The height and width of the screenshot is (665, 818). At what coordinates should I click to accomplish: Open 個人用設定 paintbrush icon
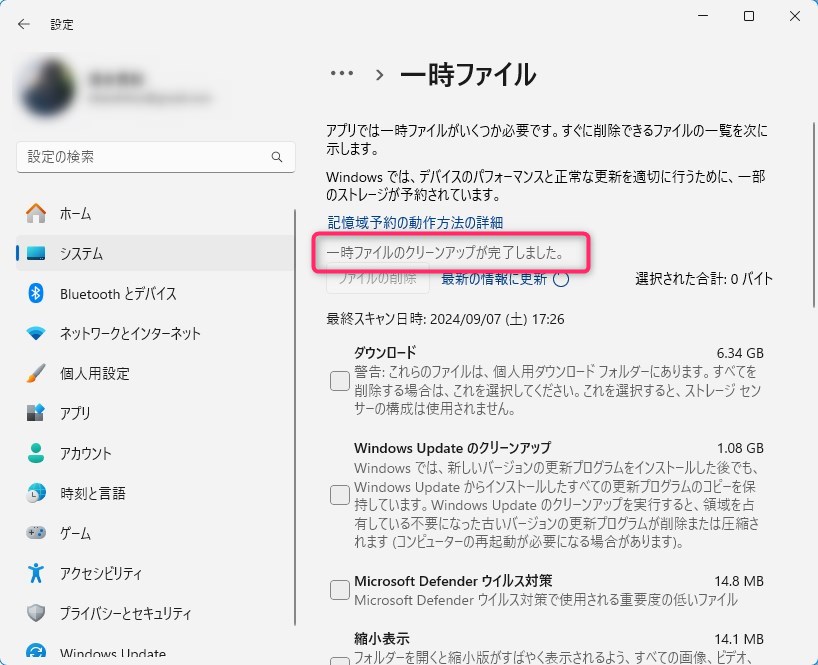[36, 373]
